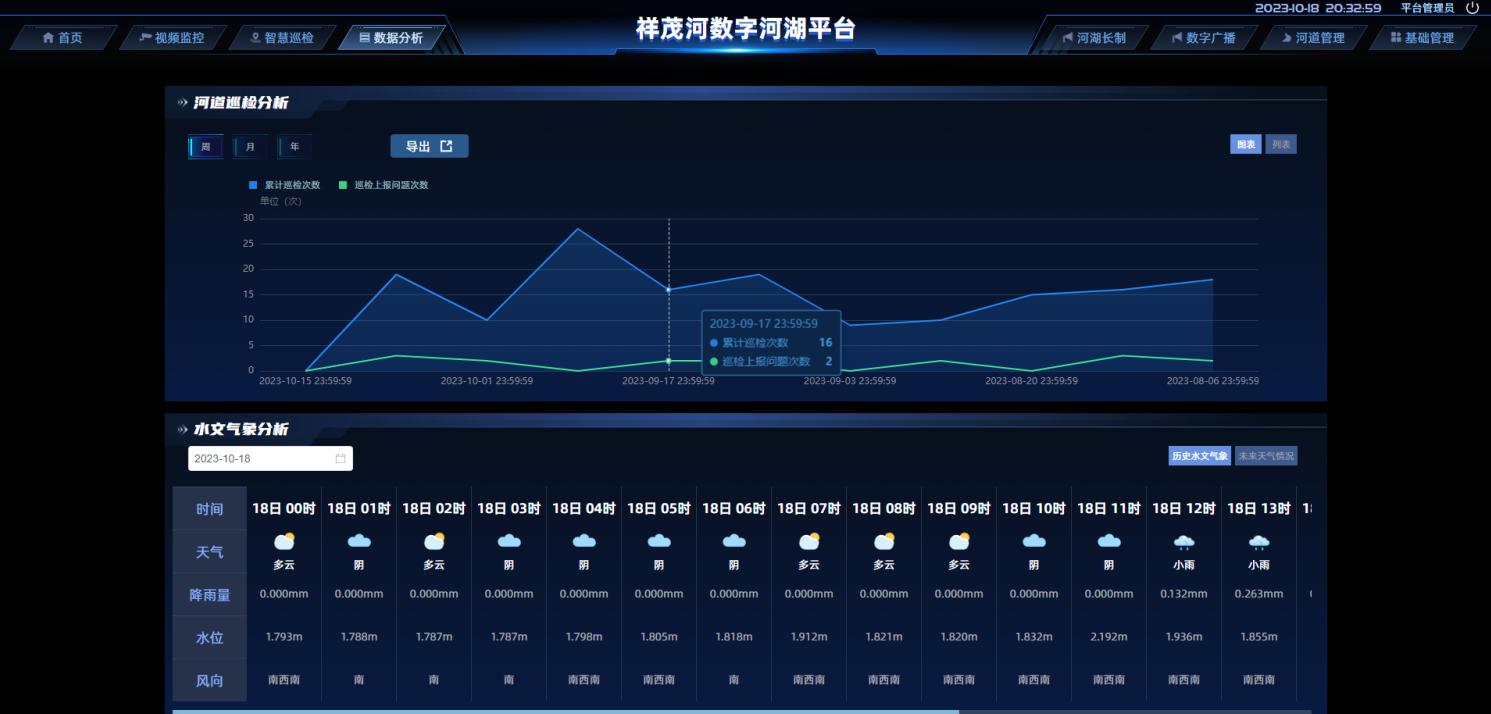Click the calendar icon in date field
Screen dimensions: 1491x714
point(340,458)
